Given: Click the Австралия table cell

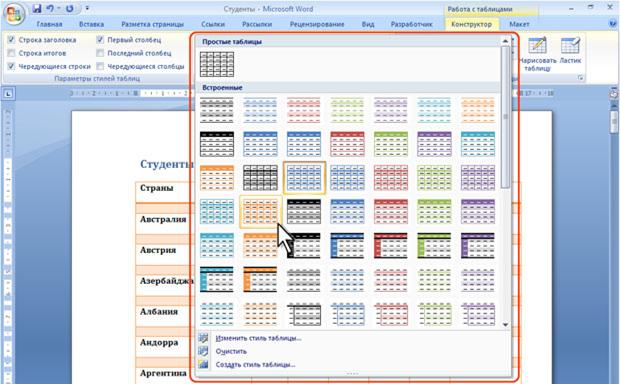Looking at the screenshot, I should [x=163, y=219].
